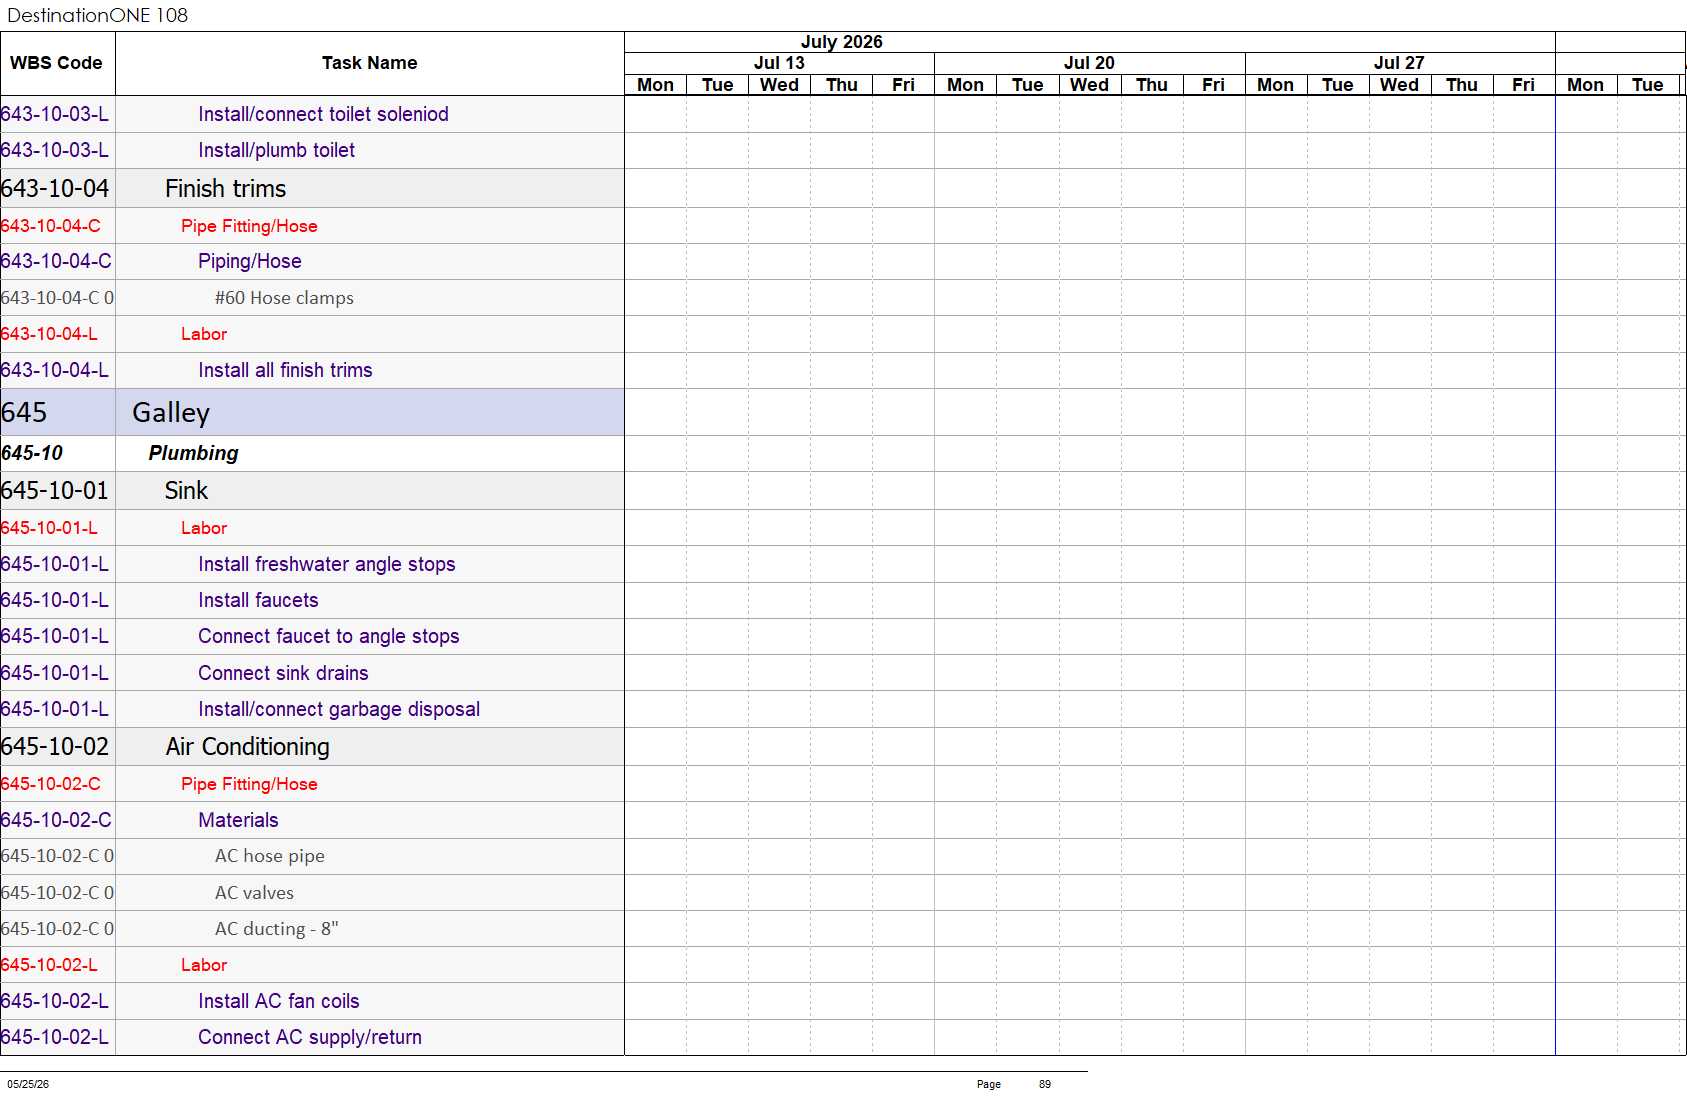1687x1097 pixels.
Task: Select the 'WBS Code' column header
Action: pyautogui.click(x=57, y=63)
